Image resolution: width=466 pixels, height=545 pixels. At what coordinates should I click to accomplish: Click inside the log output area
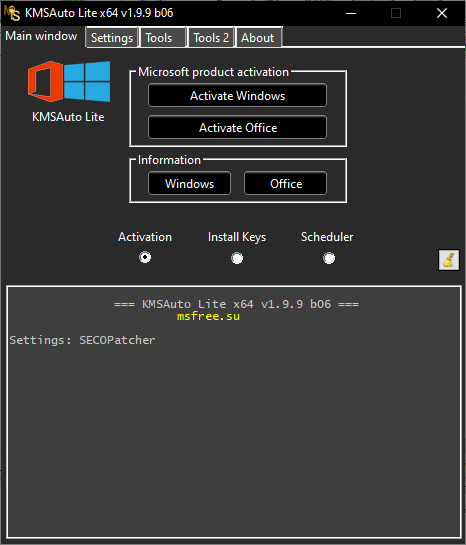coord(234,412)
